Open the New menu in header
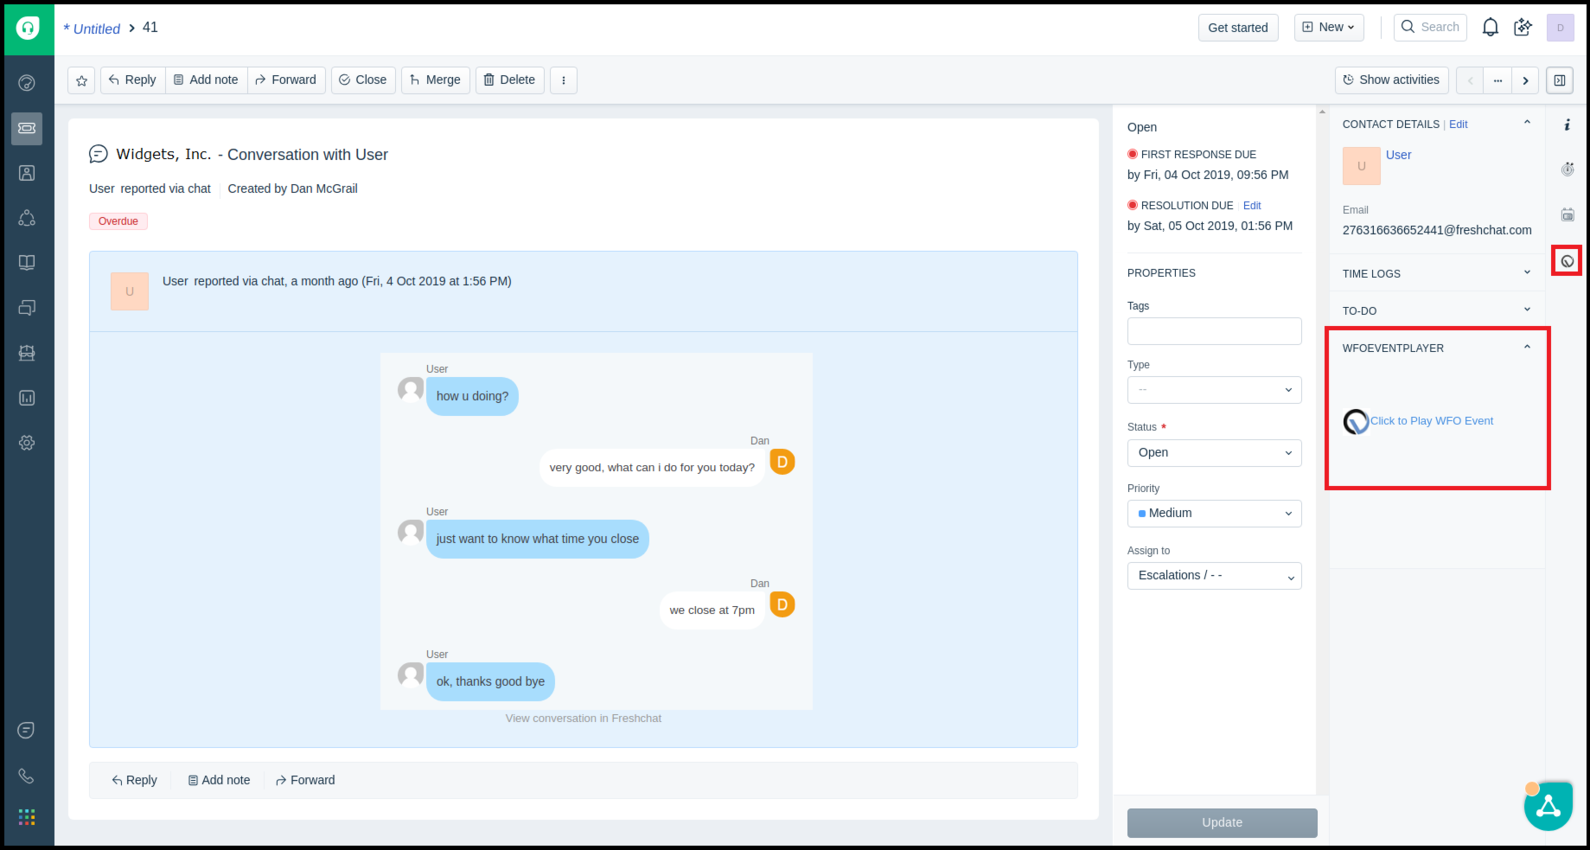Viewport: 1590px width, 850px height. (1329, 28)
